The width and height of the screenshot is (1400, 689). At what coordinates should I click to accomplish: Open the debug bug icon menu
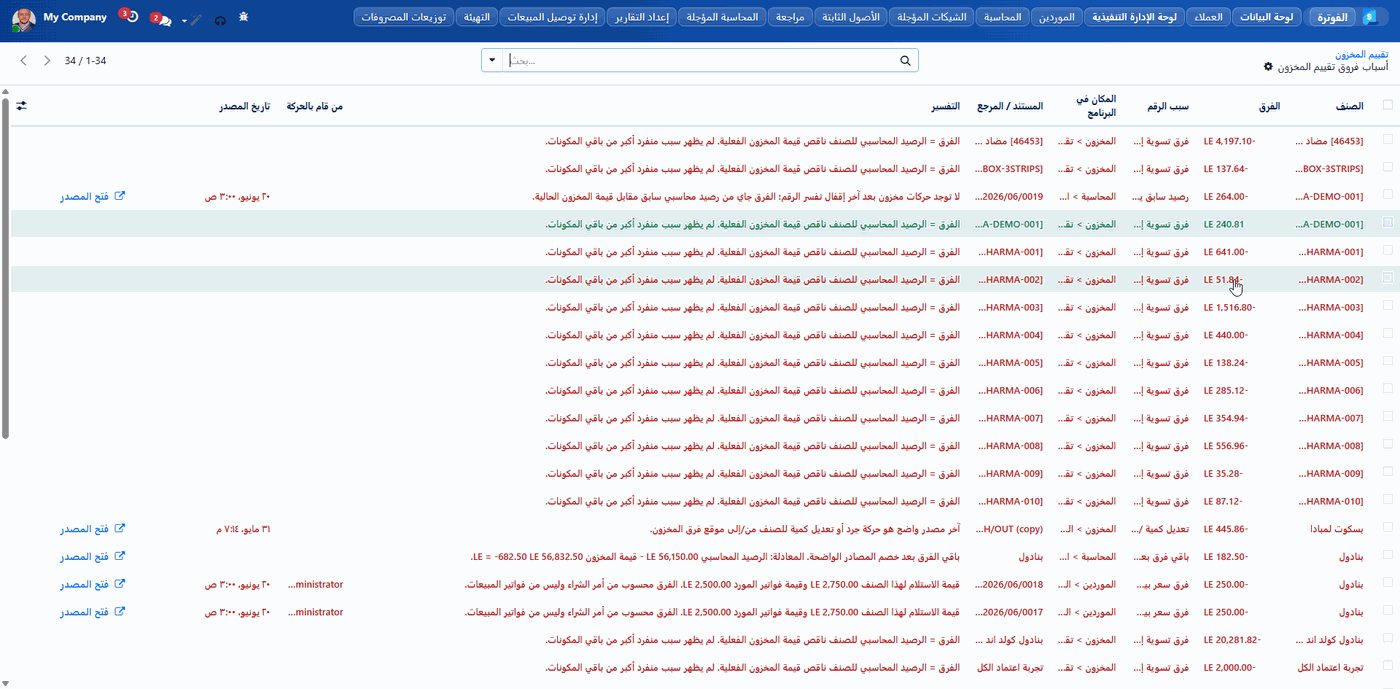pyautogui.click(x=244, y=19)
